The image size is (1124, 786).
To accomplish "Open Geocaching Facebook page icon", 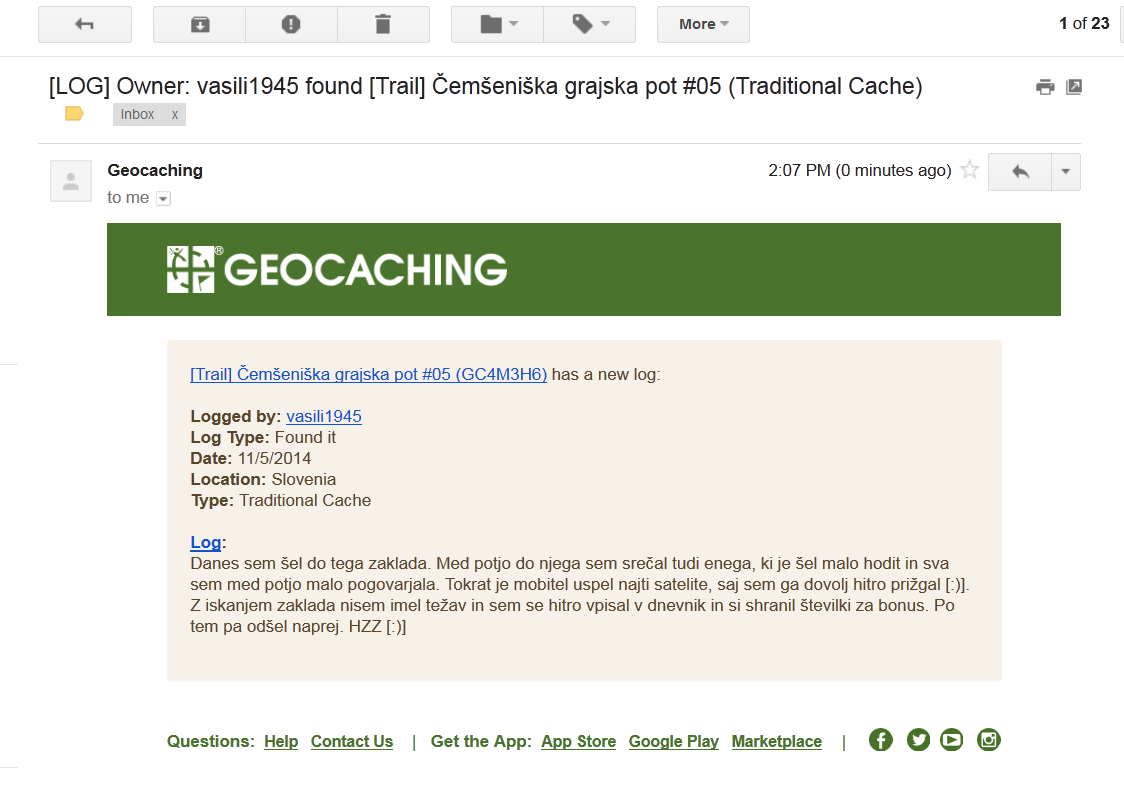I will (881, 739).
